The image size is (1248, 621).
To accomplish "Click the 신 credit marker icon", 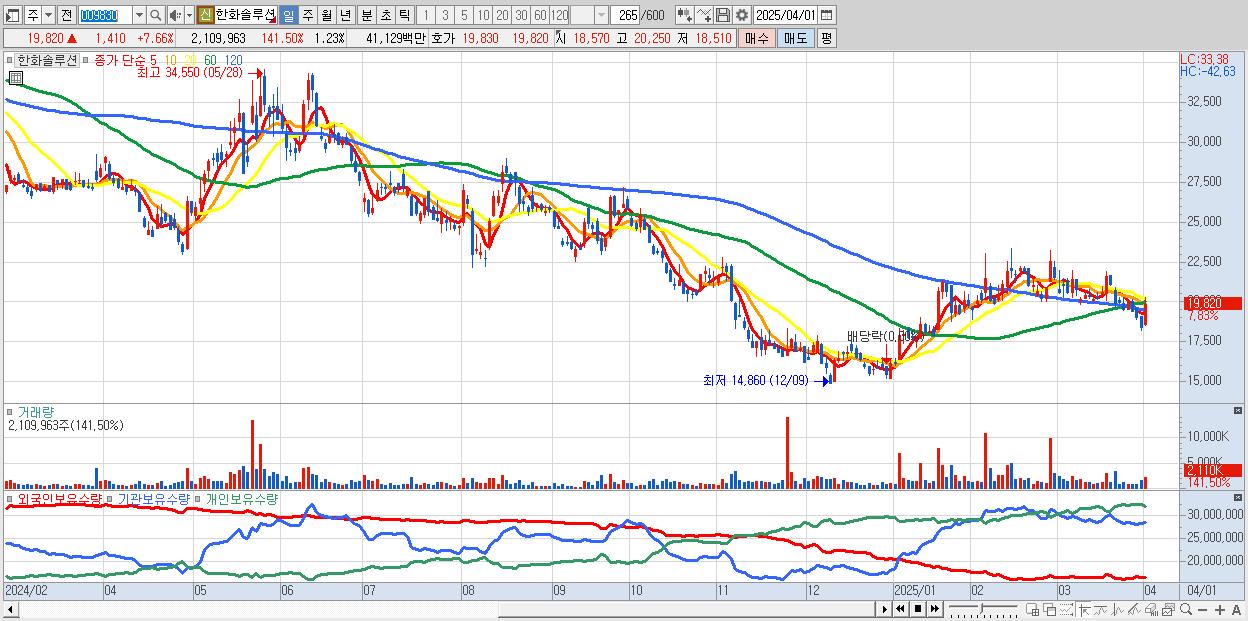I will click(204, 15).
